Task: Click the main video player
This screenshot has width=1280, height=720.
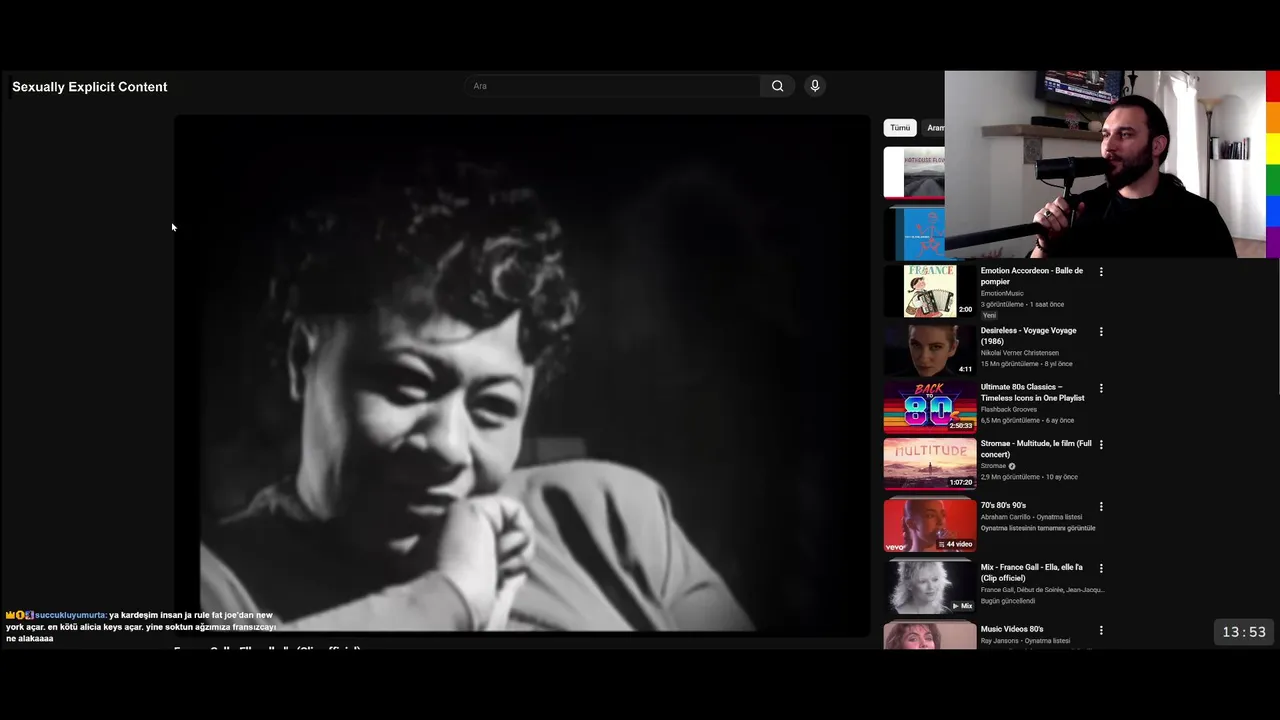Action: point(522,375)
